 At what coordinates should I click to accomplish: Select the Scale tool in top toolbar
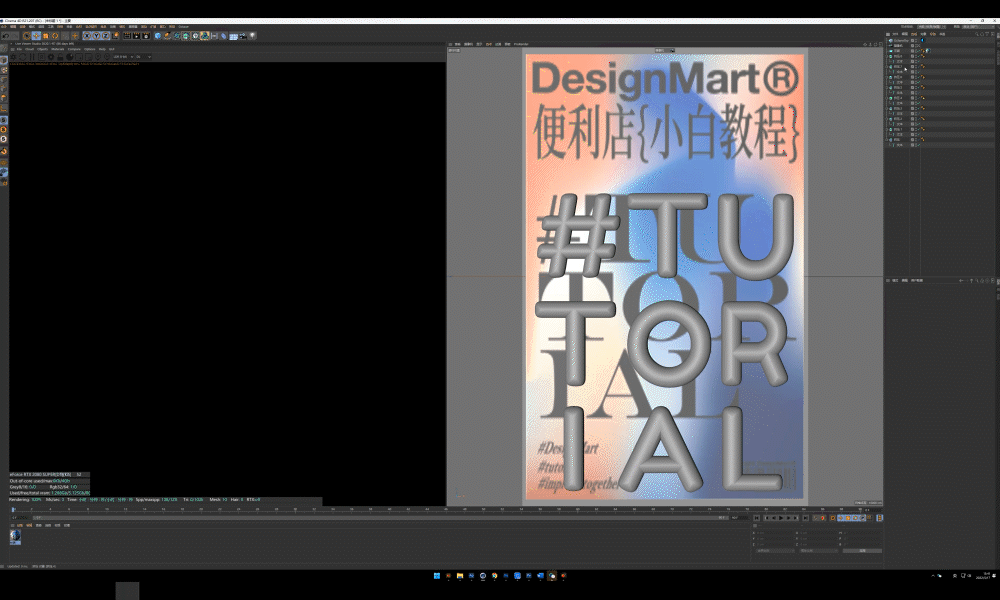[45, 36]
